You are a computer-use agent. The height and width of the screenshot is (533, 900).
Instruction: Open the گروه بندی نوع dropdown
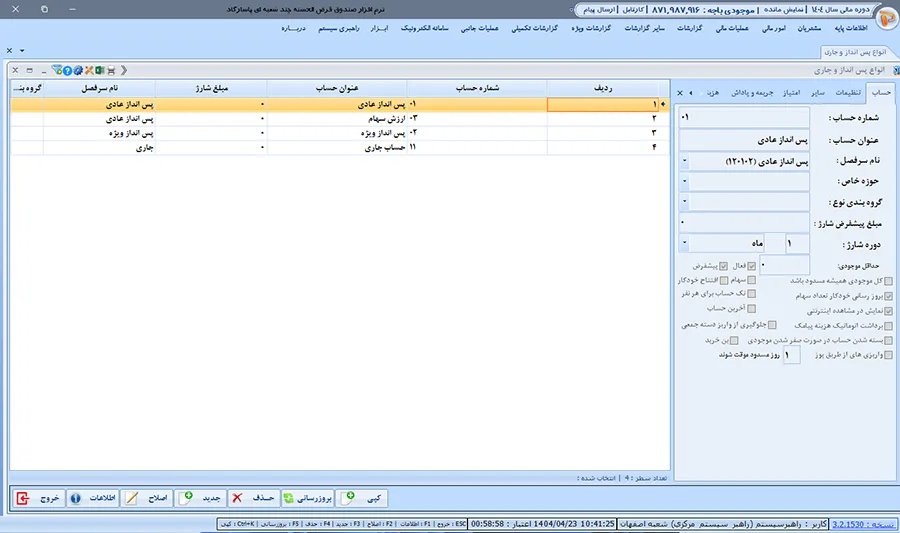(684, 201)
